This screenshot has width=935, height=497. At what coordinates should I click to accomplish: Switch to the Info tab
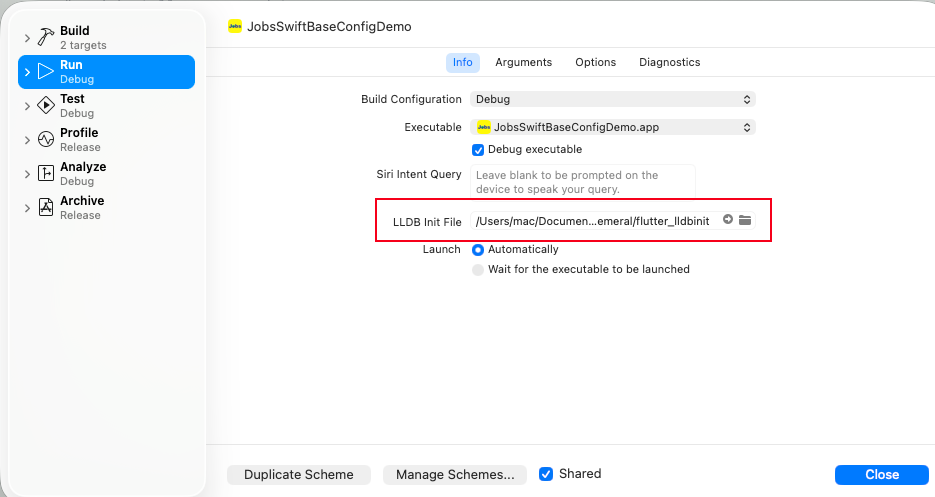463,62
